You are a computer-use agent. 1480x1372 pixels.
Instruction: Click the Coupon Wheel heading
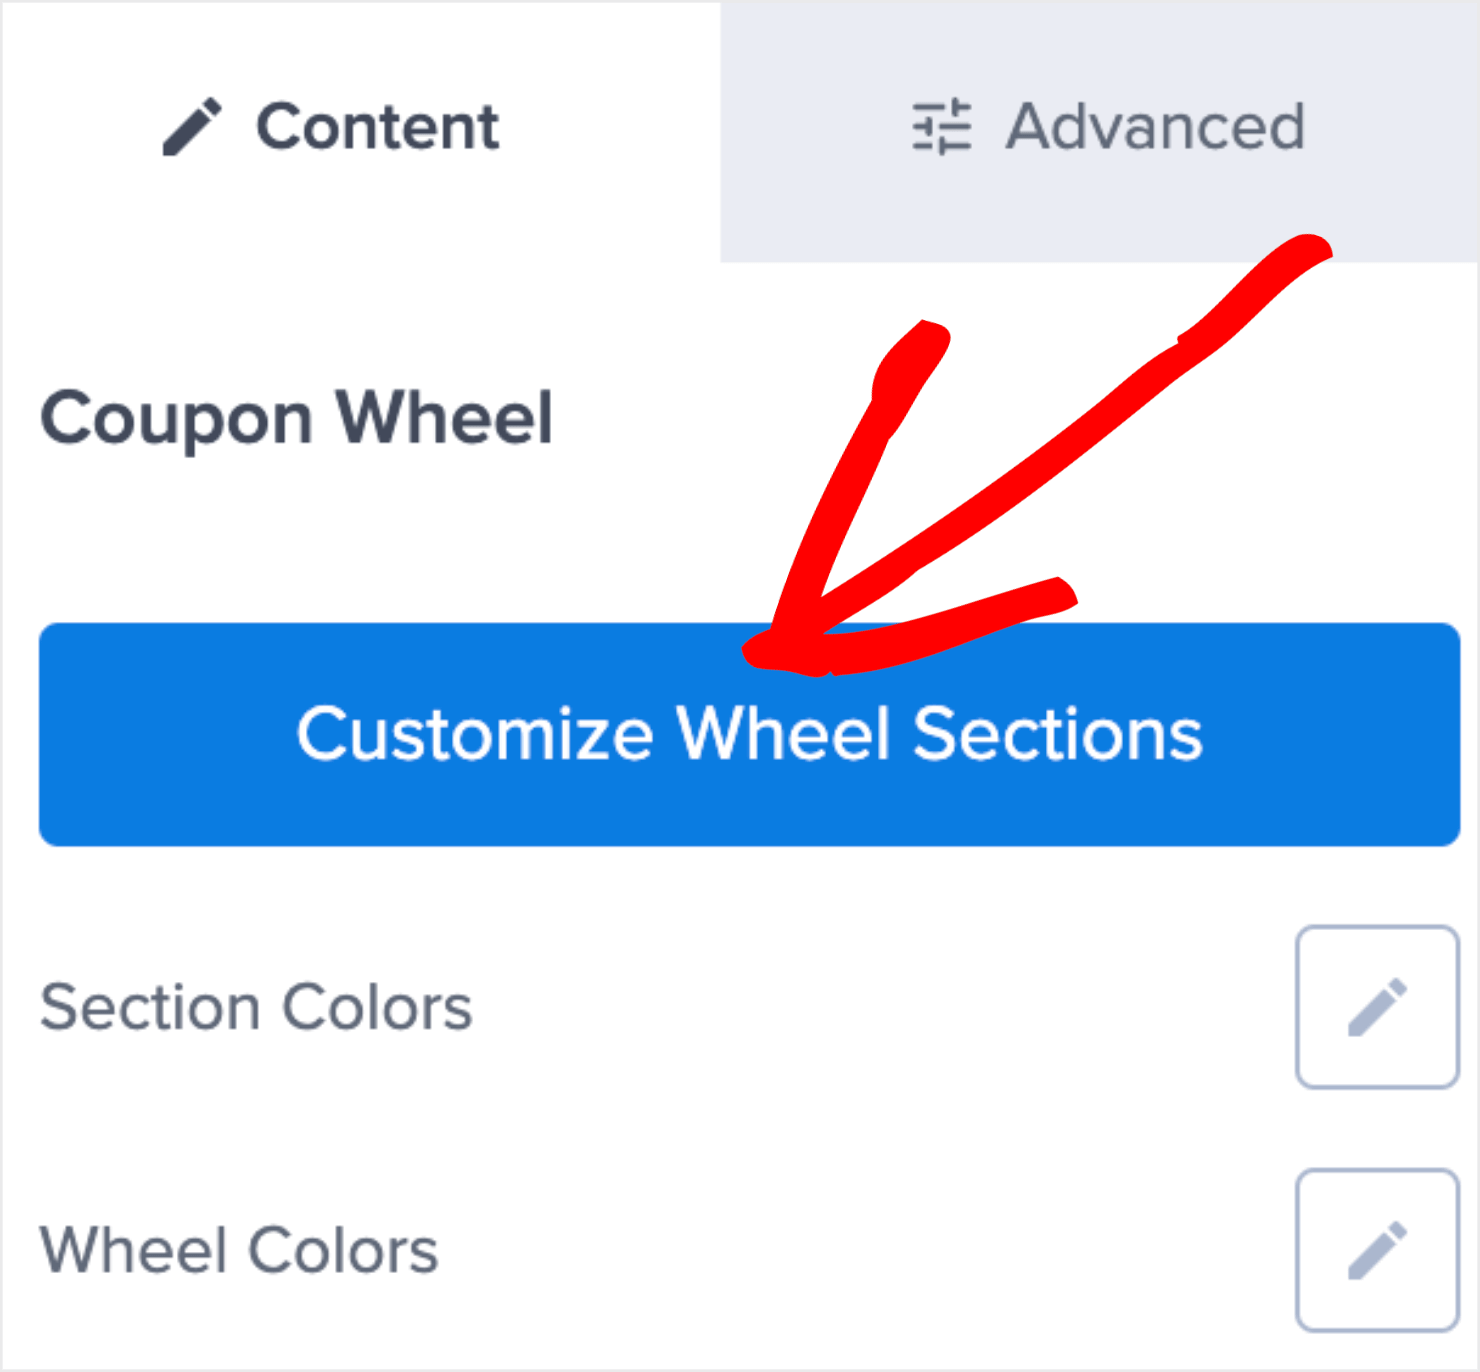297,418
